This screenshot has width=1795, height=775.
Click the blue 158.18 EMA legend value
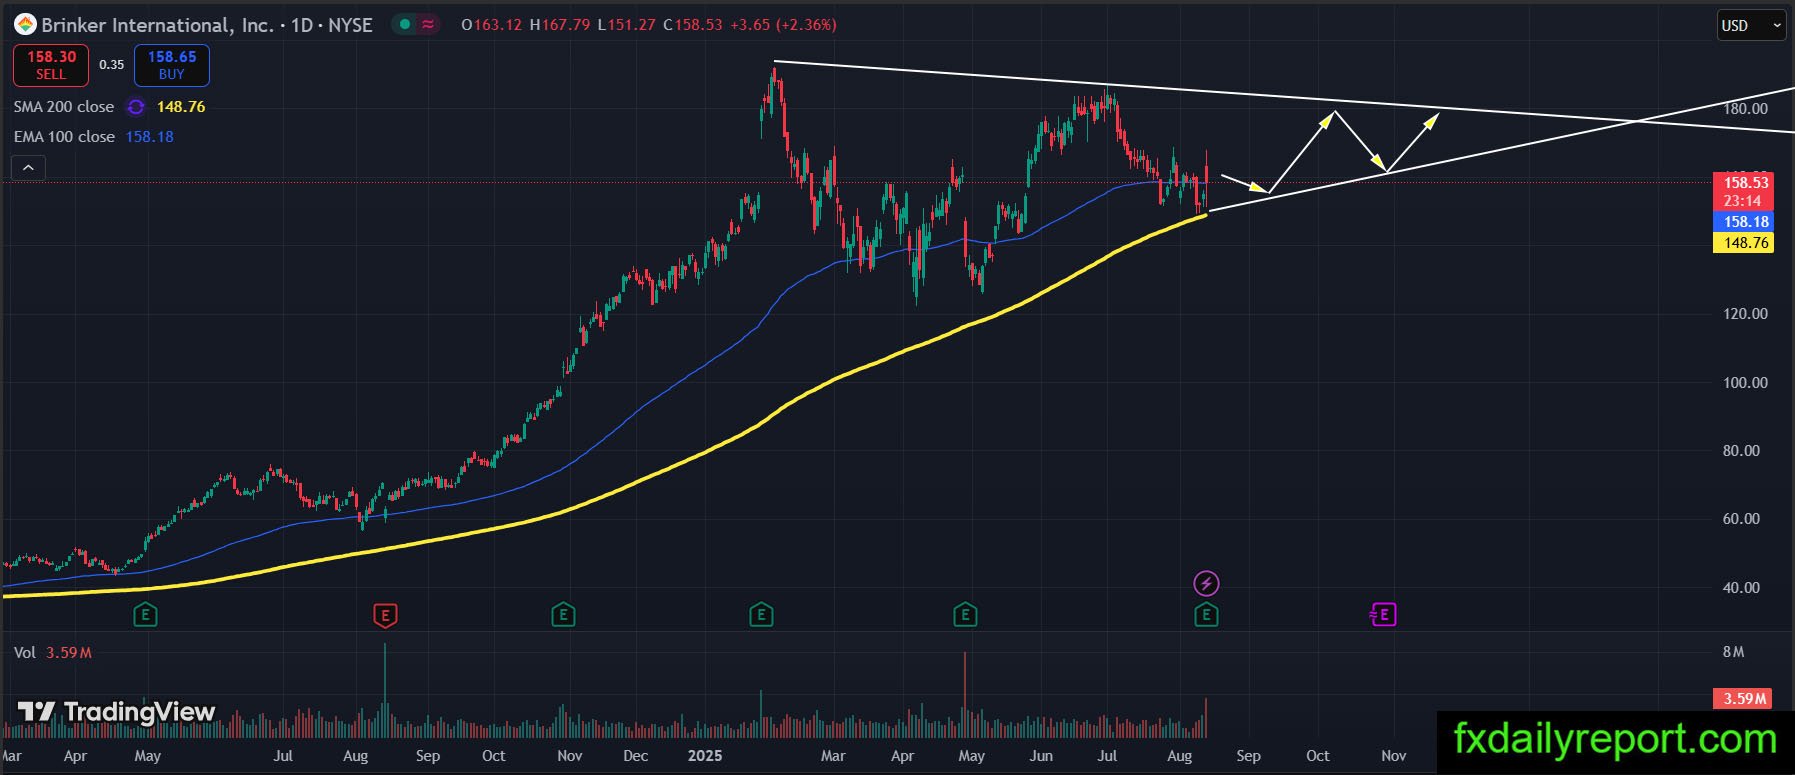150,137
